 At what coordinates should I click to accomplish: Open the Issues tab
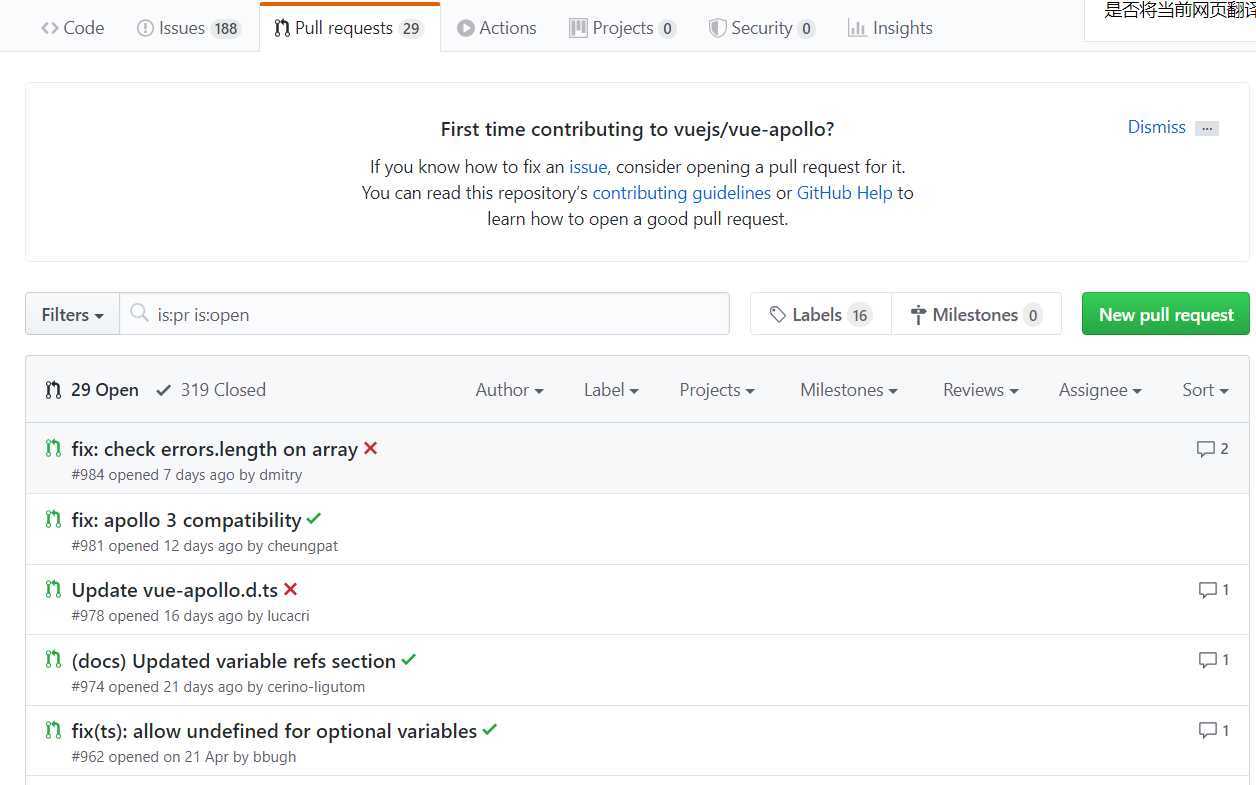tap(189, 28)
